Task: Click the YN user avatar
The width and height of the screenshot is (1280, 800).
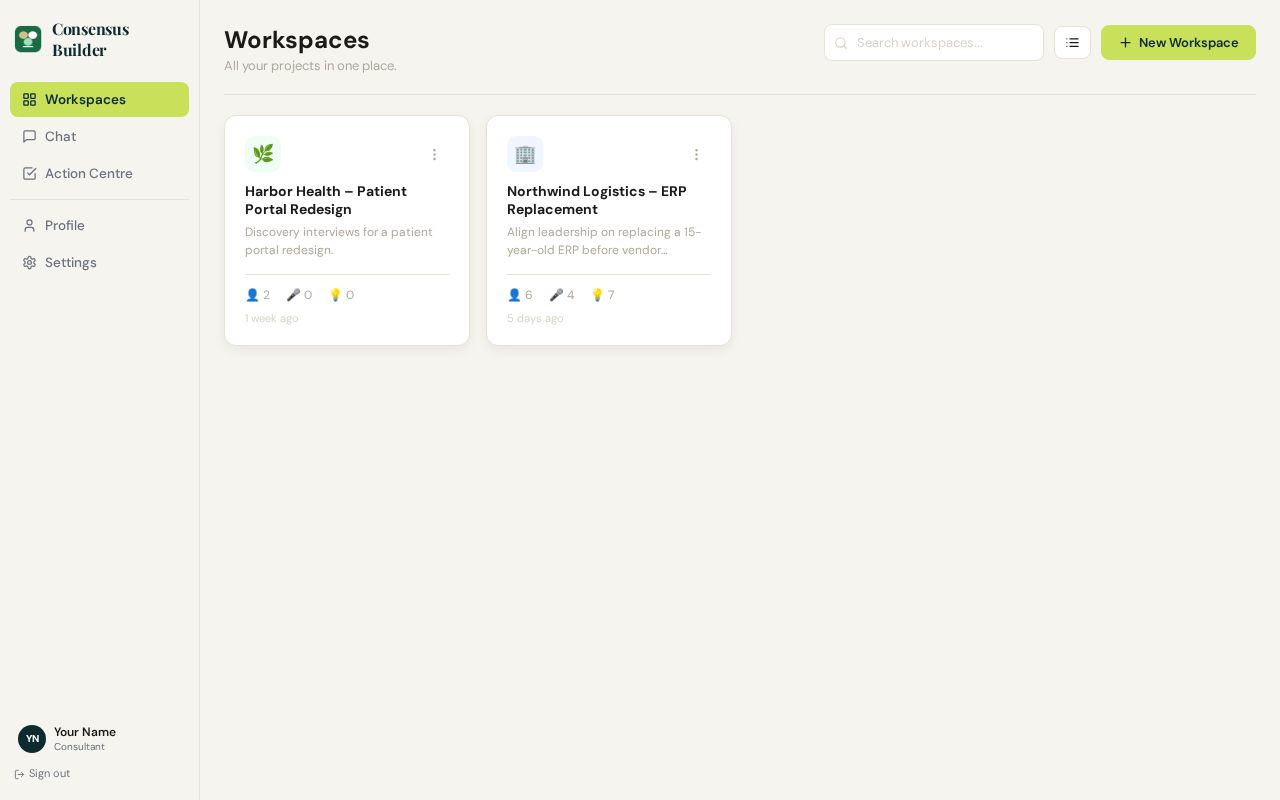Action: point(32,739)
